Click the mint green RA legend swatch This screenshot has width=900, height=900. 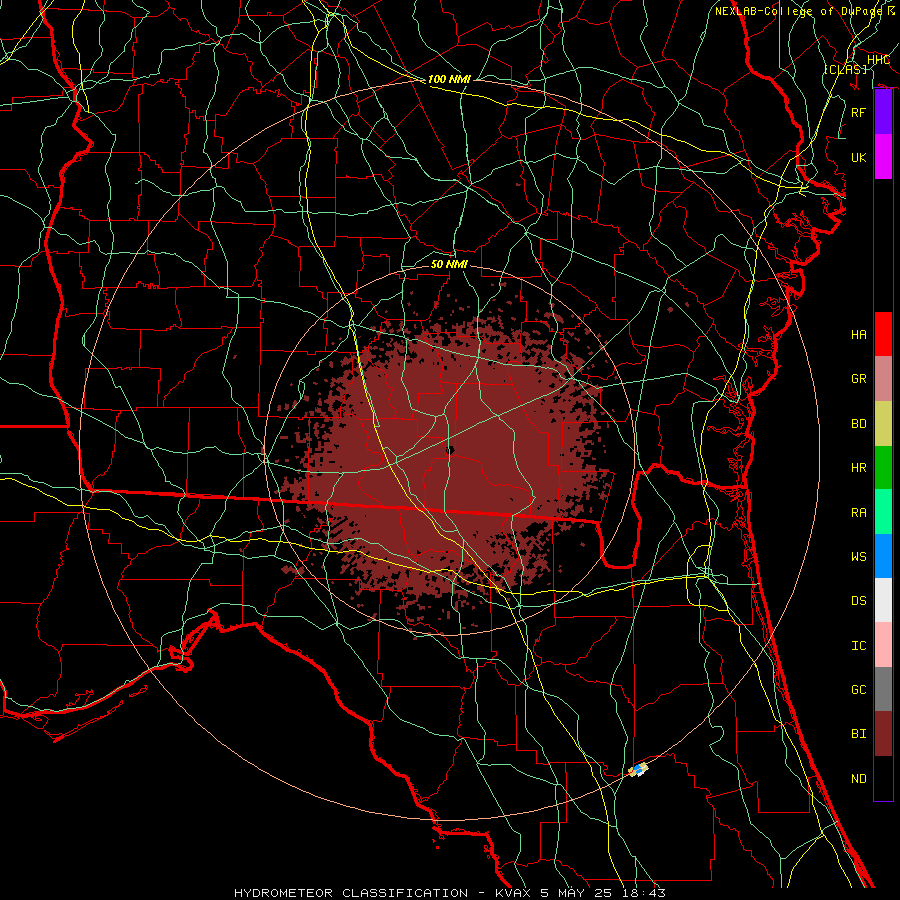tap(883, 512)
